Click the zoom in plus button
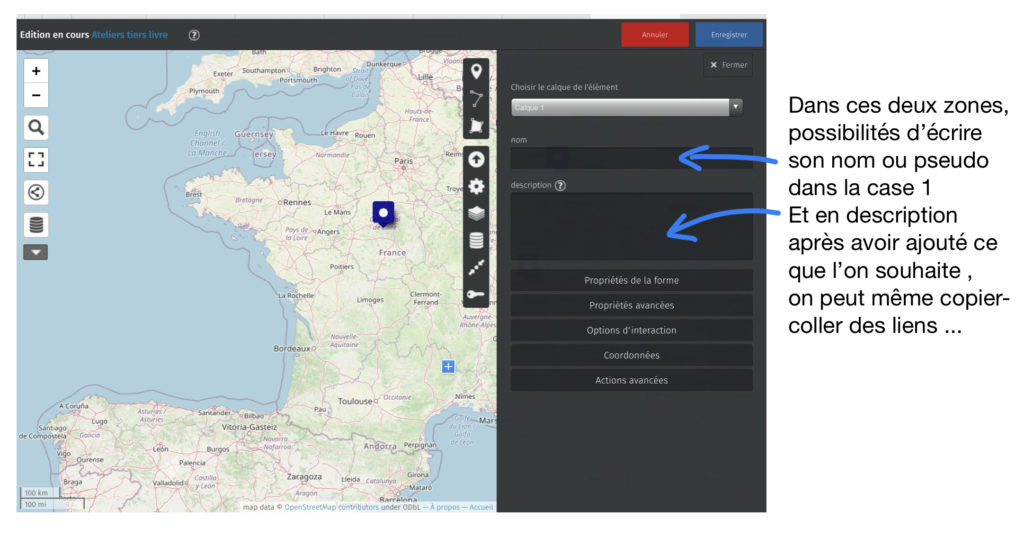1024x555 pixels. 36,72
